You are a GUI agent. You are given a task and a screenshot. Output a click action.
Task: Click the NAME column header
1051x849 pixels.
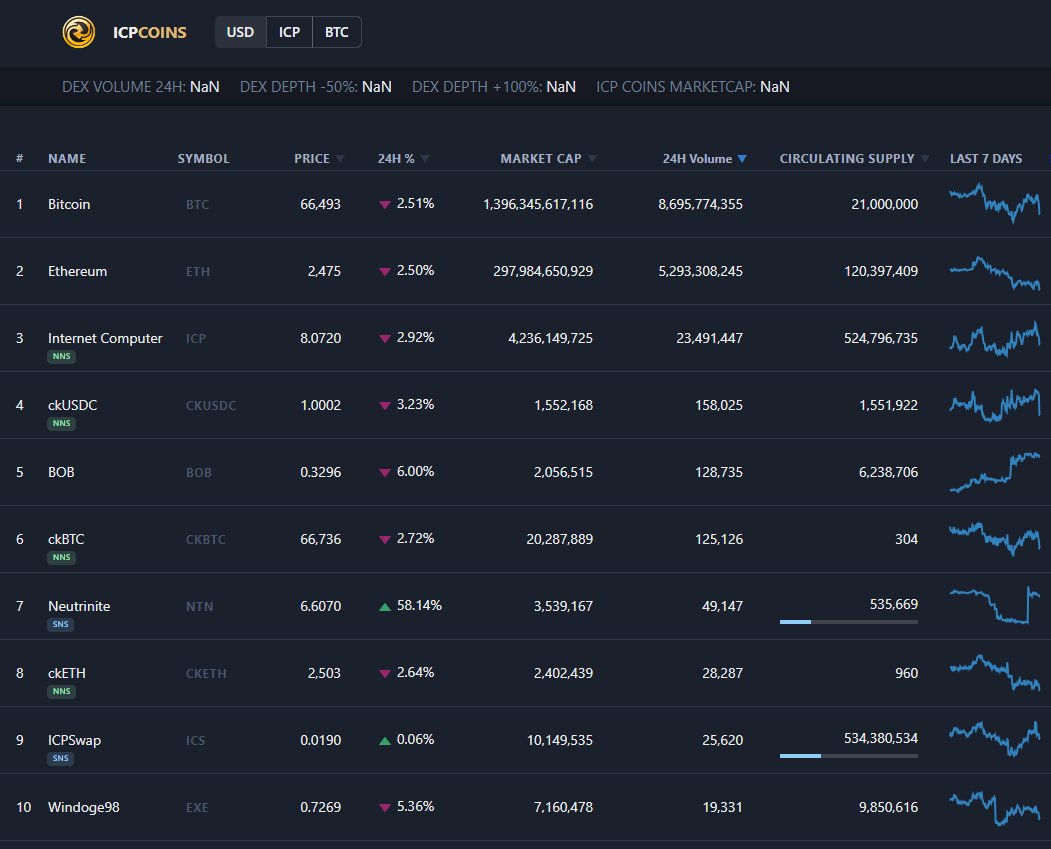pos(67,159)
